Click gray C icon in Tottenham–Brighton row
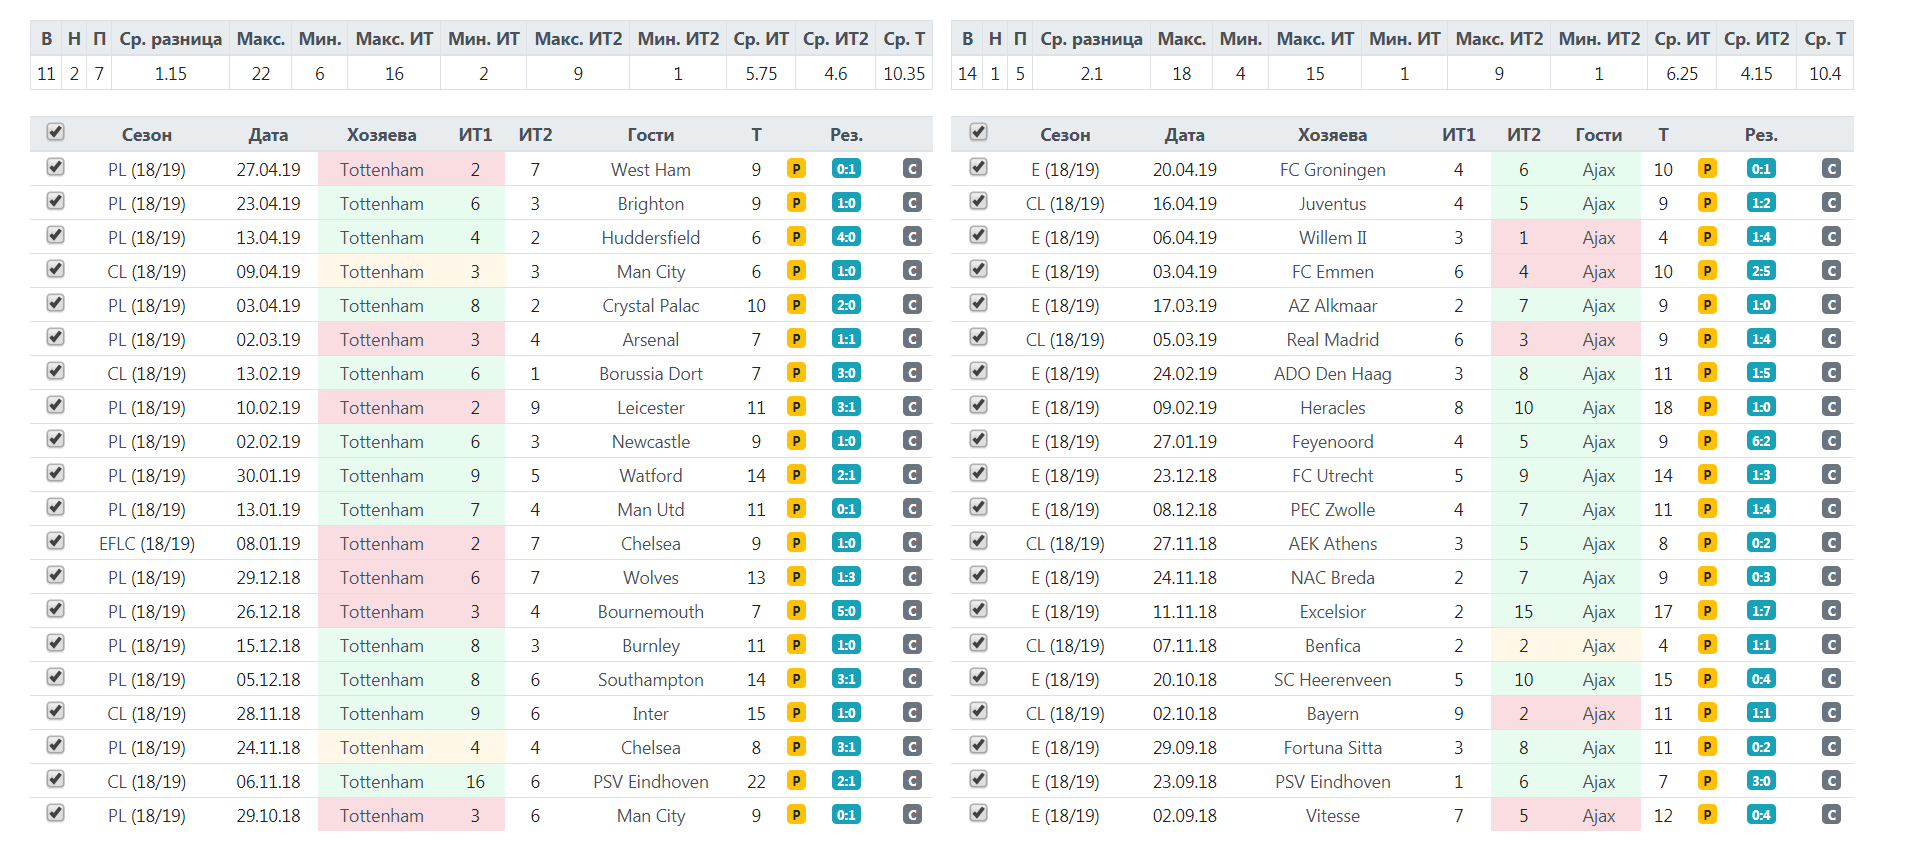Viewport: 1906px width, 848px height. (912, 203)
